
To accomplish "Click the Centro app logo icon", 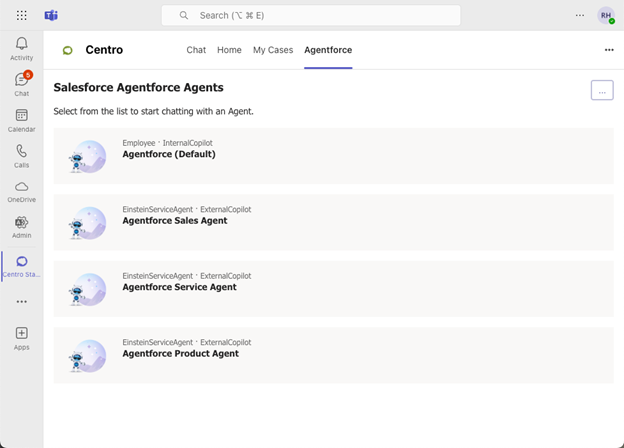I will [68, 50].
